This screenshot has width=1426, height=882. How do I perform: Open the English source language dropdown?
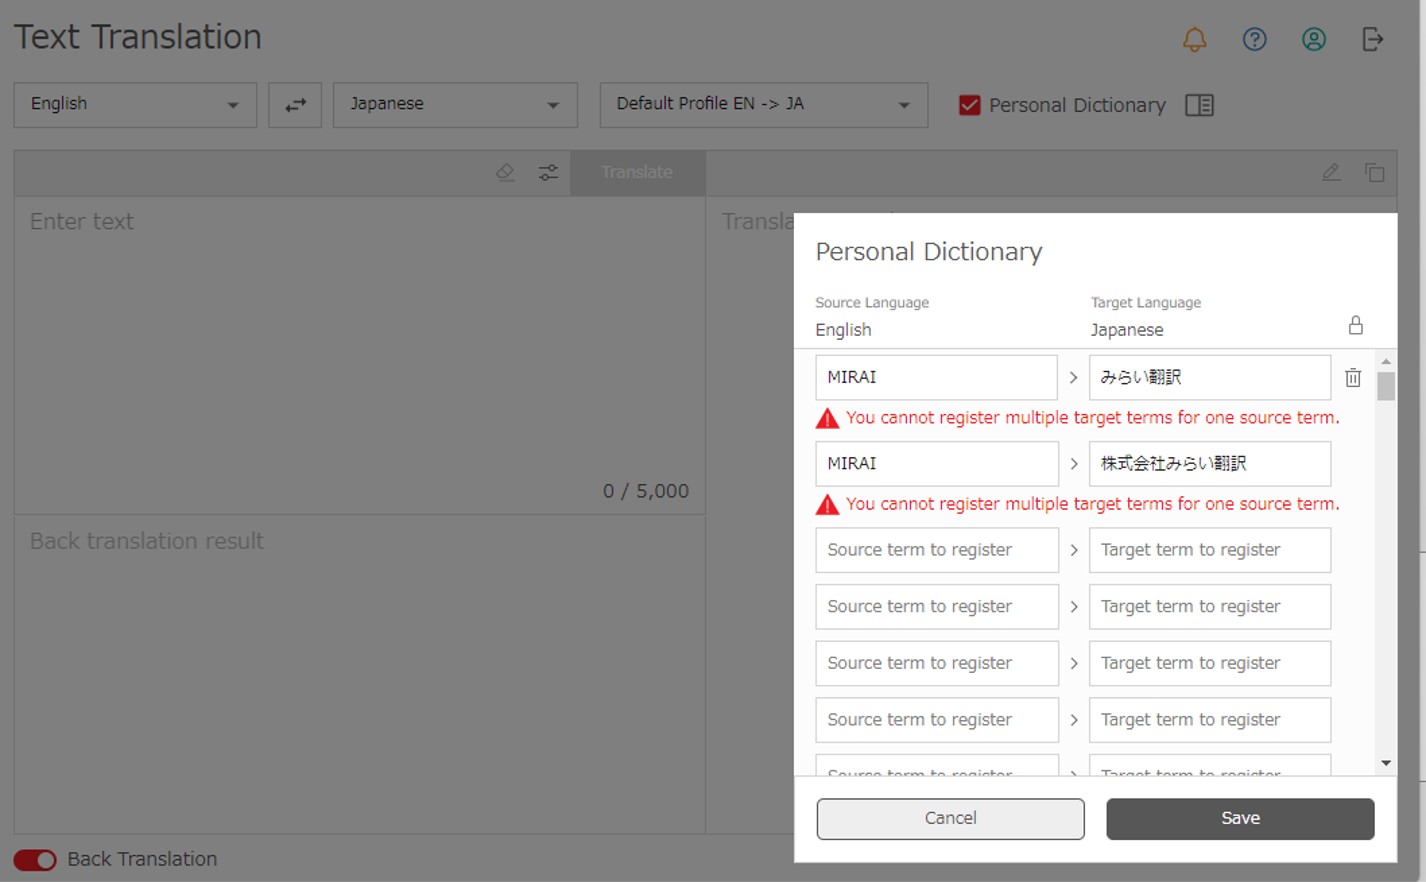[x=135, y=105]
